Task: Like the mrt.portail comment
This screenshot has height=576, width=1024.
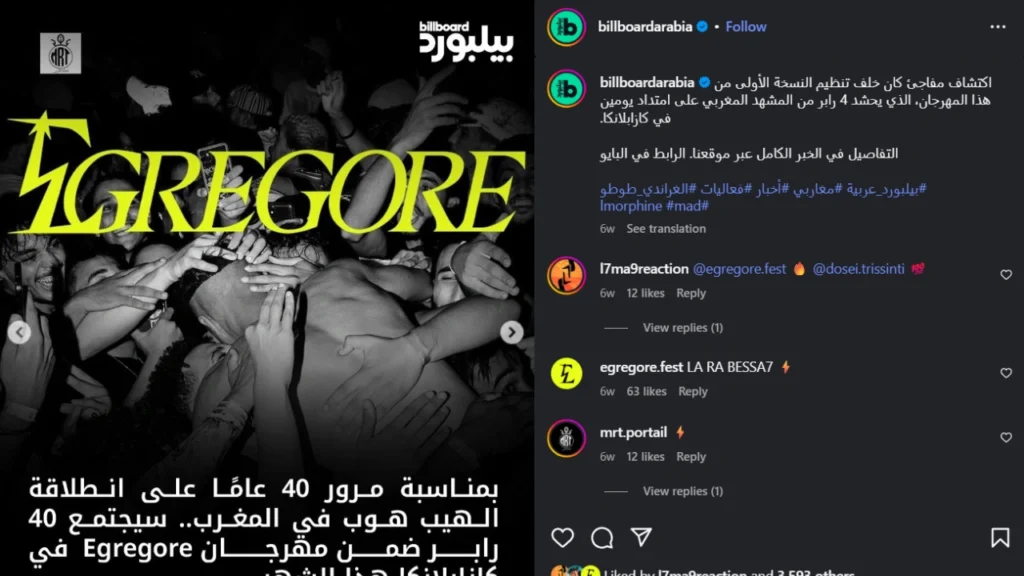Action: click(1006, 438)
